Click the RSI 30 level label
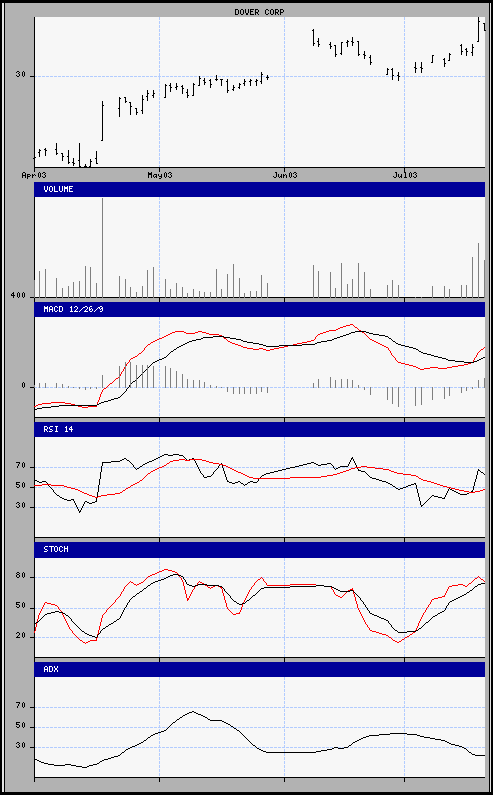The width and height of the screenshot is (493, 795). (20, 507)
